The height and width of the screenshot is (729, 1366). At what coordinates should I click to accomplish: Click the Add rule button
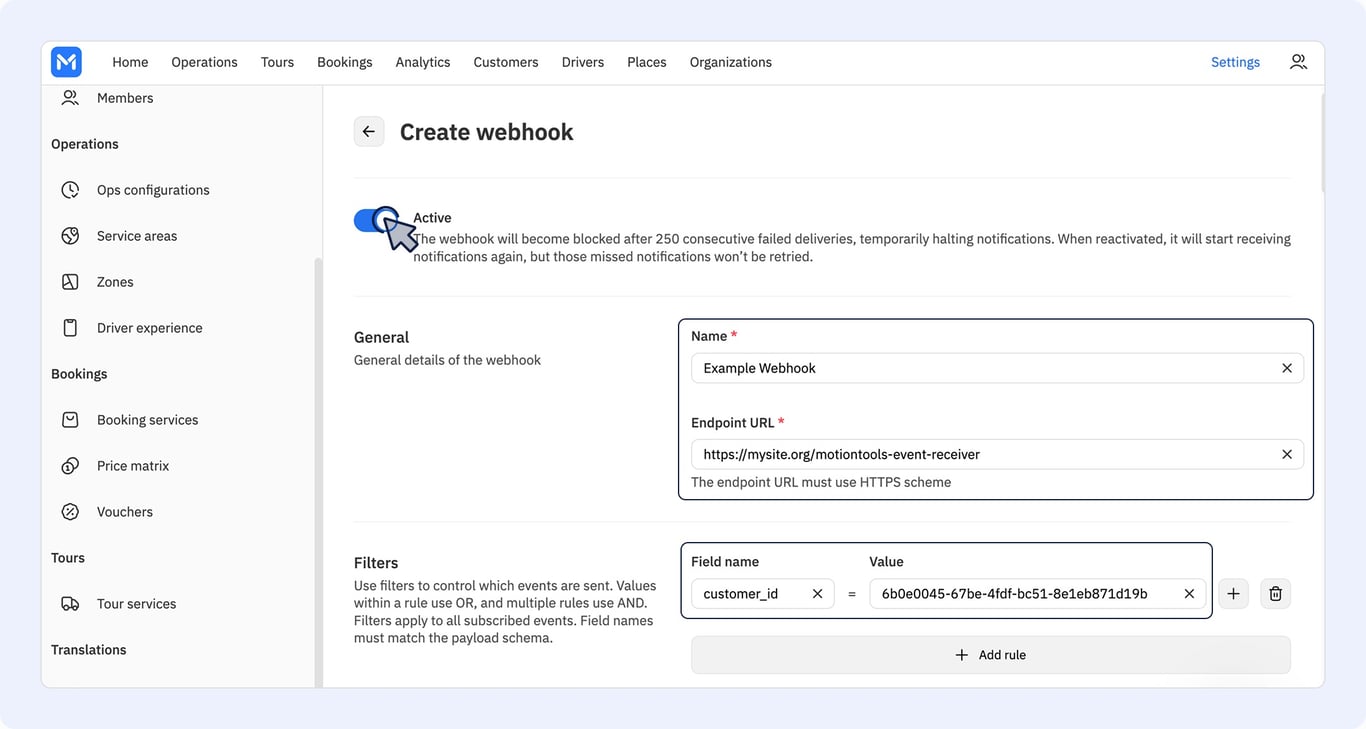pyautogui.click(x=991, y=655)
